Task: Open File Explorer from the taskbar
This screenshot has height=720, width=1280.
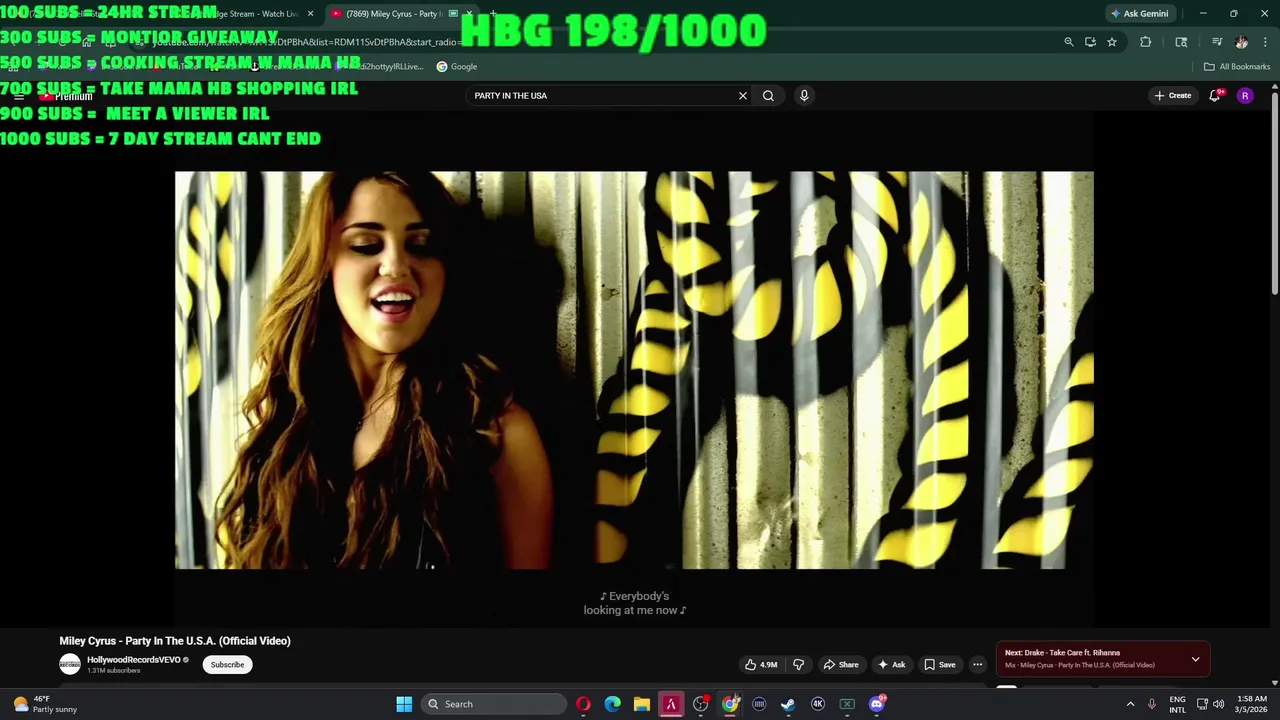Action: (642, 704)
